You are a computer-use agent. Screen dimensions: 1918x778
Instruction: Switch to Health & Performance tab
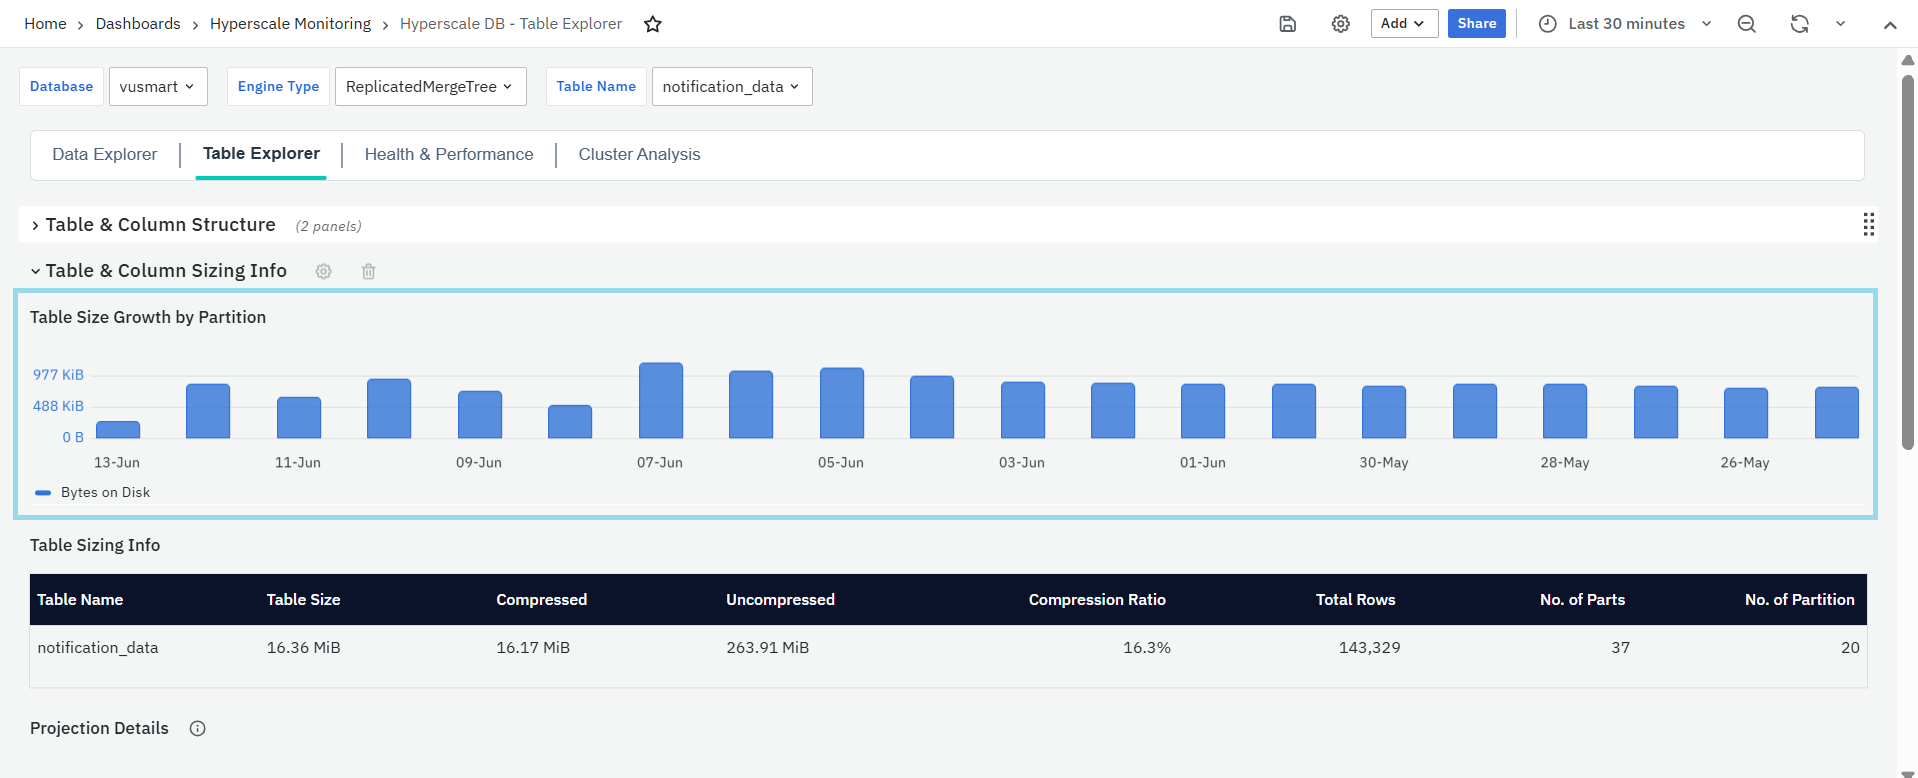click(x=449, y=154)
